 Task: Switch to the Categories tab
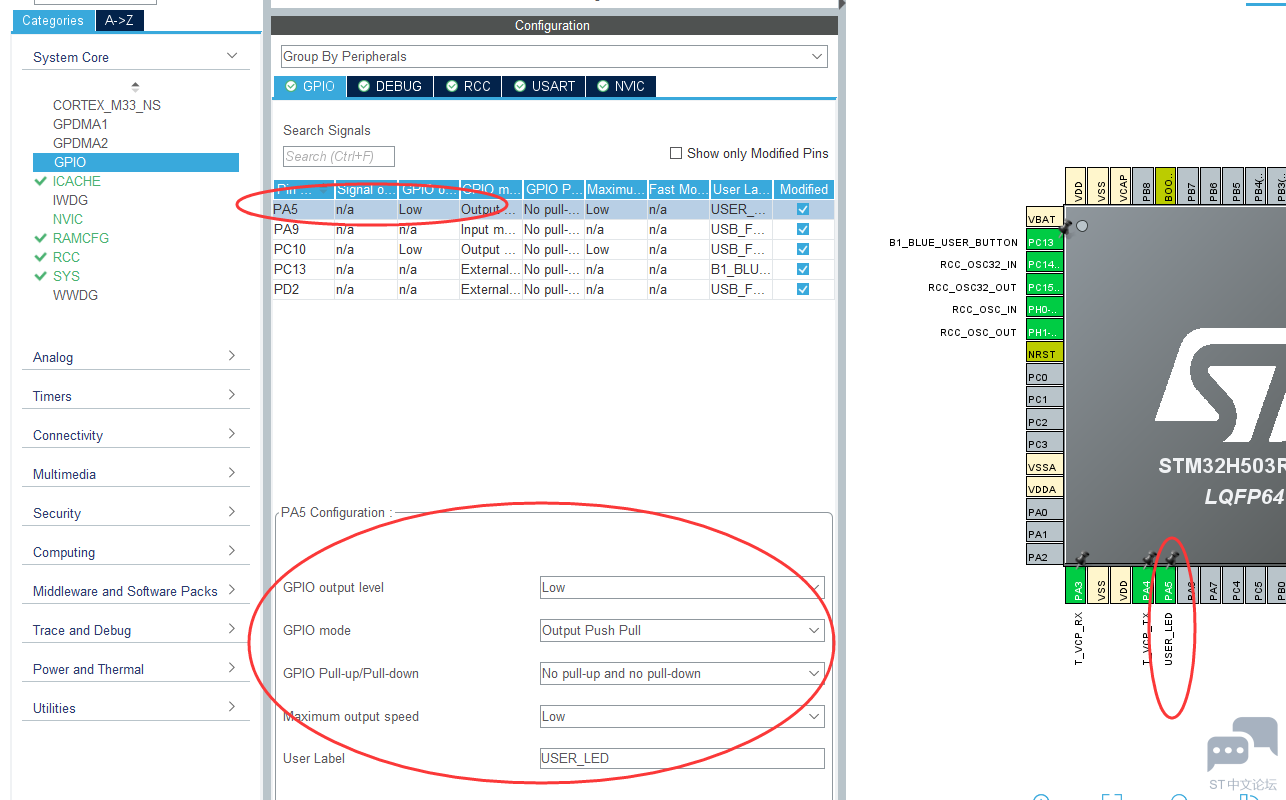(x=53, y=20)
